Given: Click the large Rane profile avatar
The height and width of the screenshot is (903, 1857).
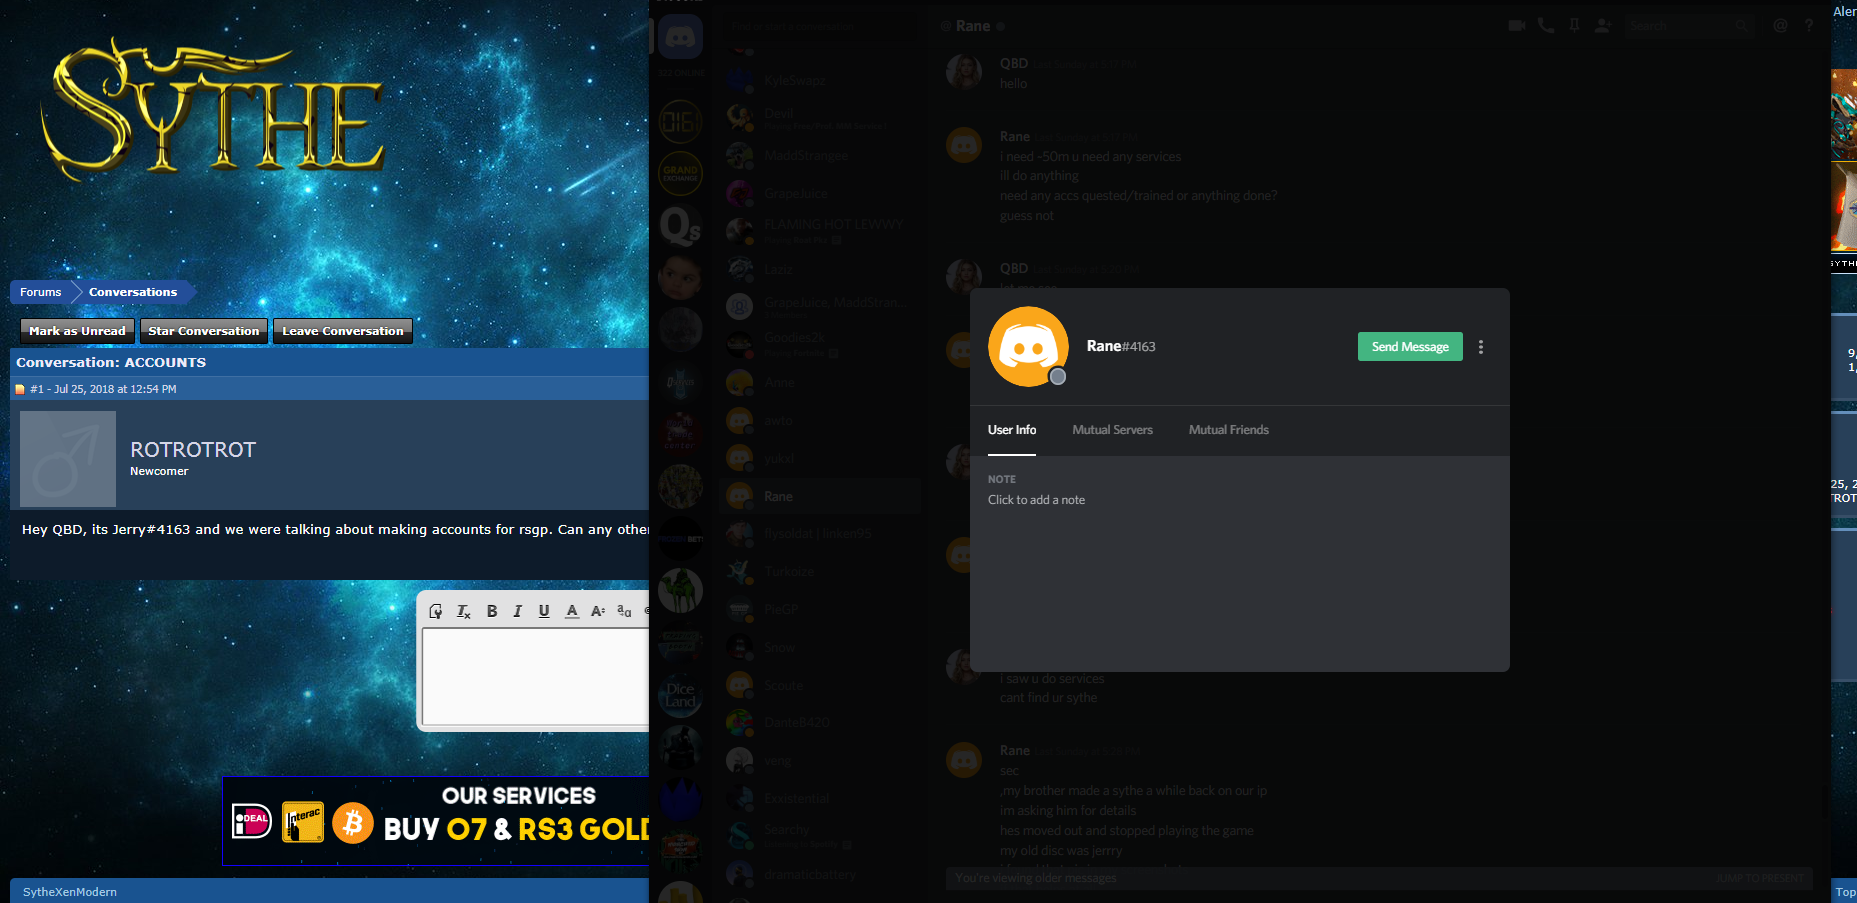Looking at the screenshot, I should click(1028, 346).
